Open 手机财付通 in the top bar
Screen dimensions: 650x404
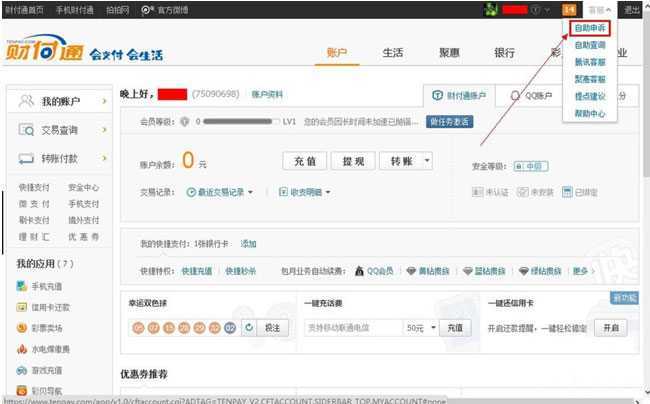tap(75, 10)
